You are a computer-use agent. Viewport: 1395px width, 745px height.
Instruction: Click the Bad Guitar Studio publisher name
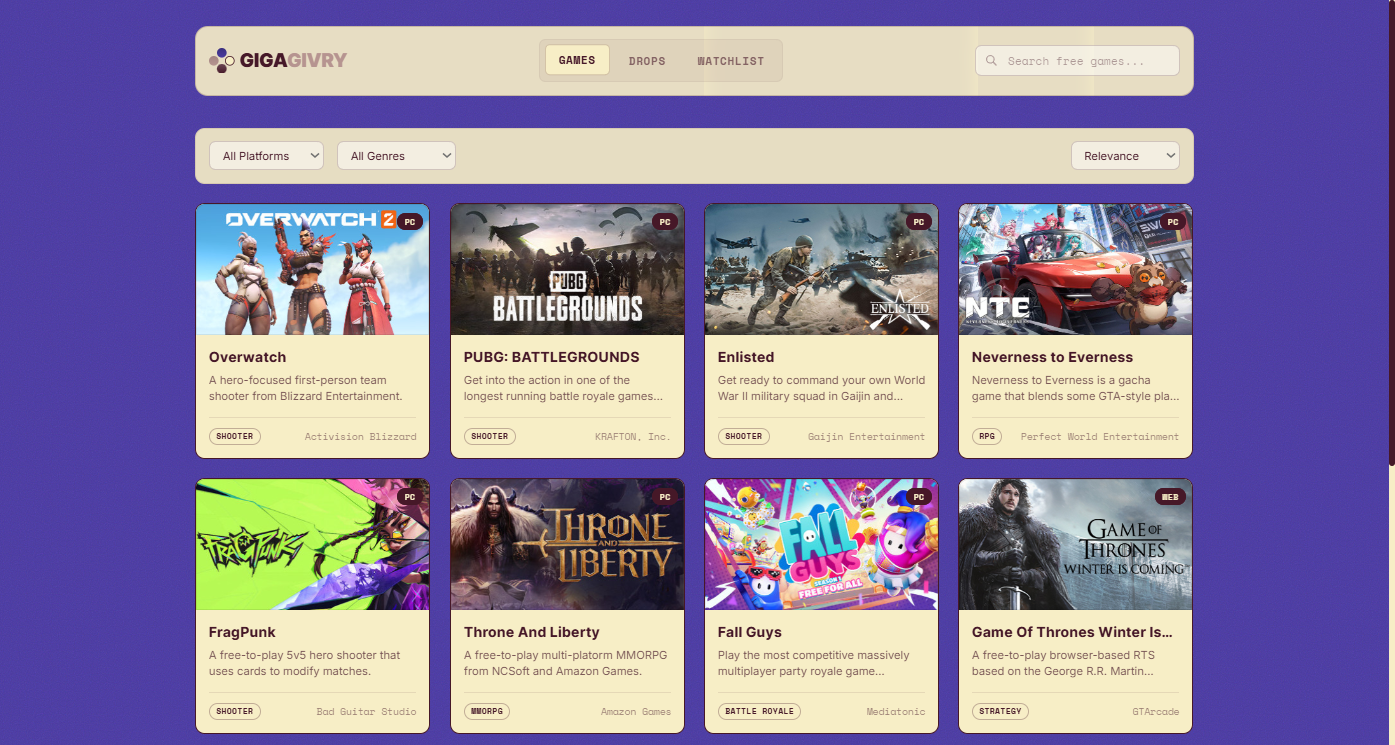[x=366, y=711]
